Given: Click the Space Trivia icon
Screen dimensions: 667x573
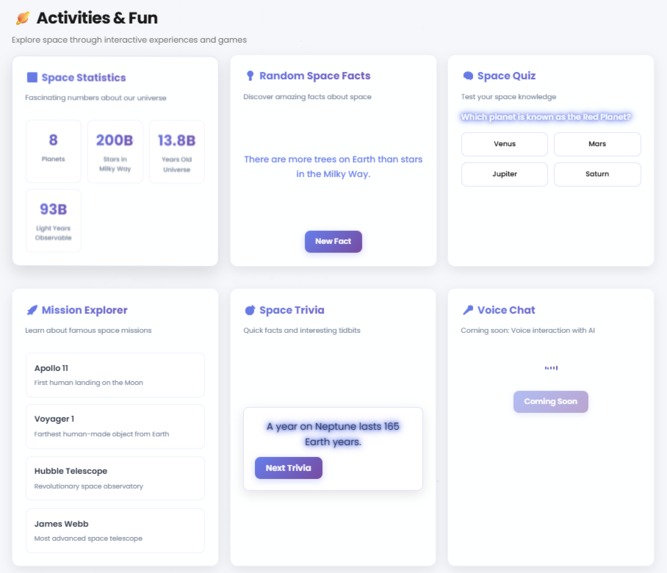Looking at the screenshot, I should [250, 310].
